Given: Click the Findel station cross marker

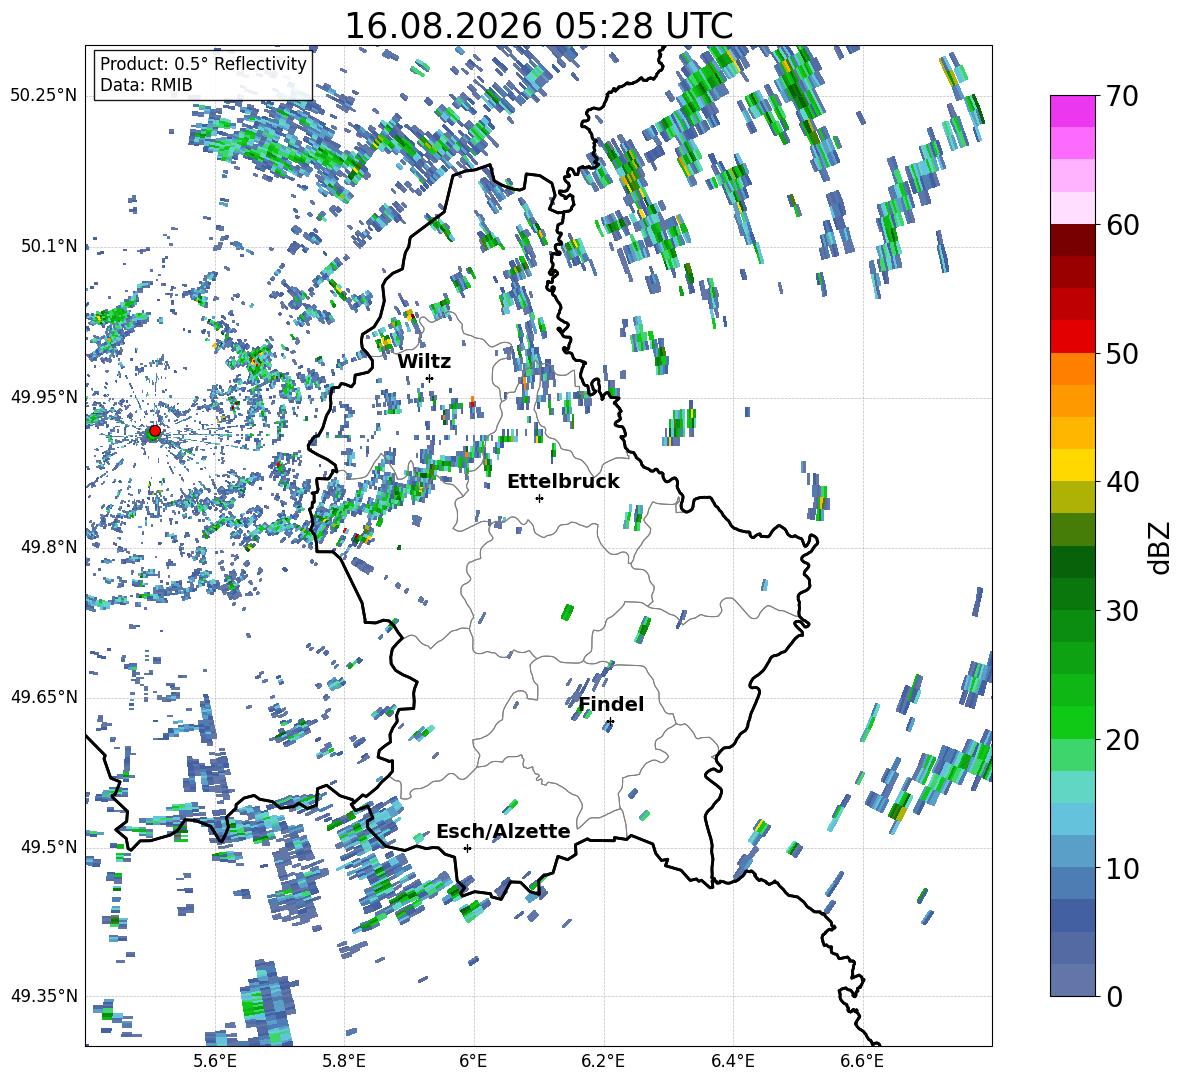Looking at the screenshot, I should [x=610, y=722].
